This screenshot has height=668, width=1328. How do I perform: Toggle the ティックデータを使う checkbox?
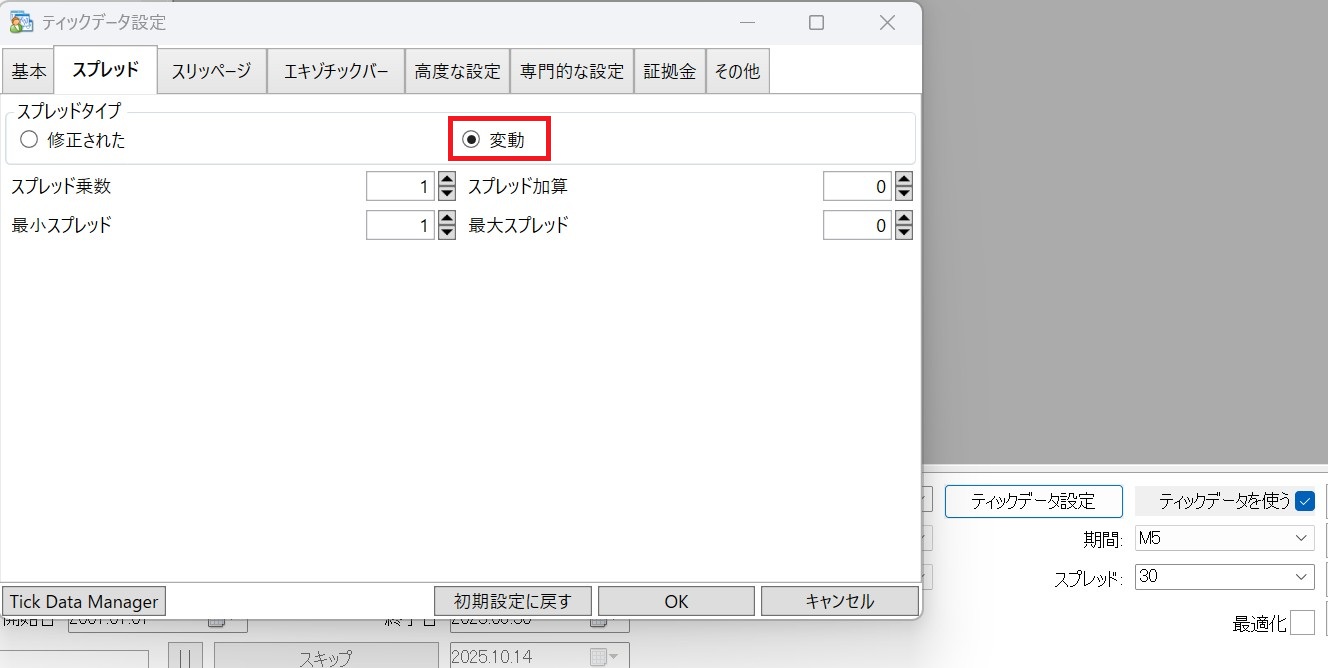coord(1304,501)
